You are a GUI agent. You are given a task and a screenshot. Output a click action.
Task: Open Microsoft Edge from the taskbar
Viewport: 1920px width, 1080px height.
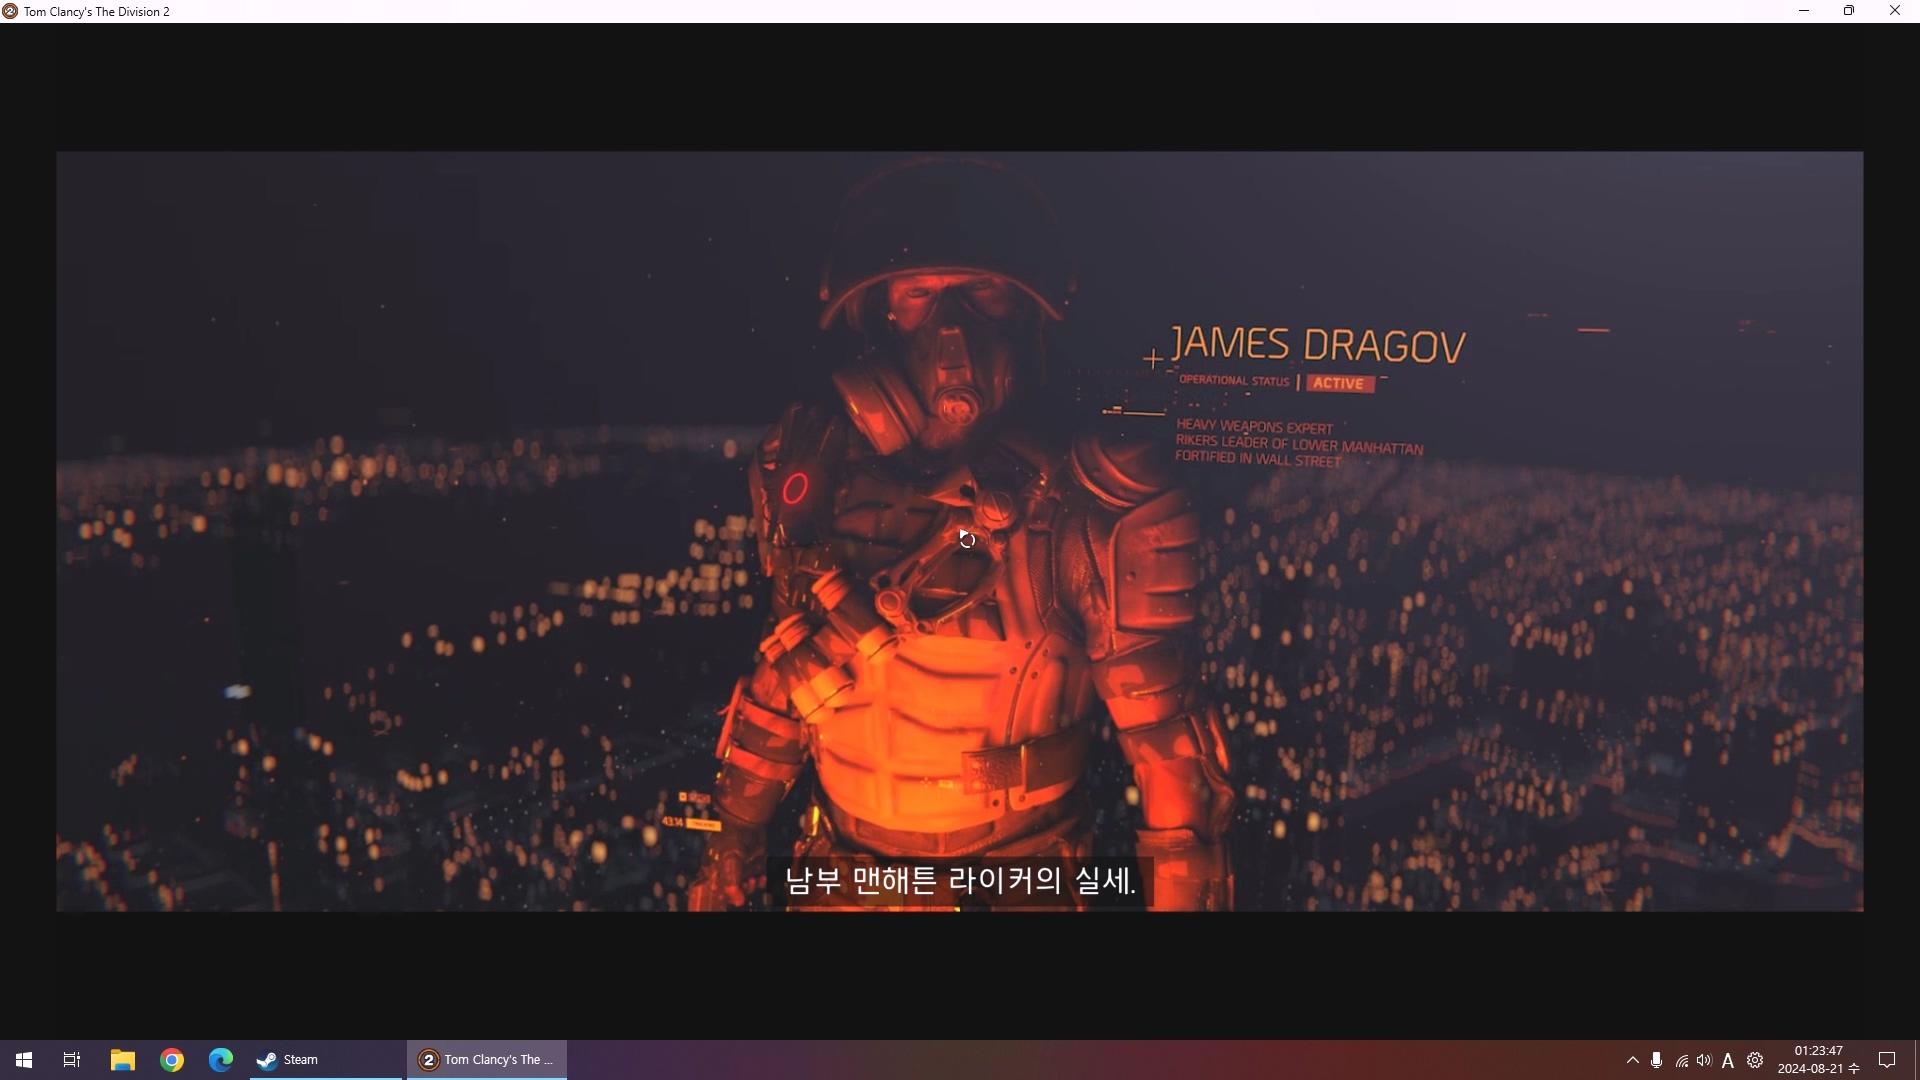[x=221, y=1060]
